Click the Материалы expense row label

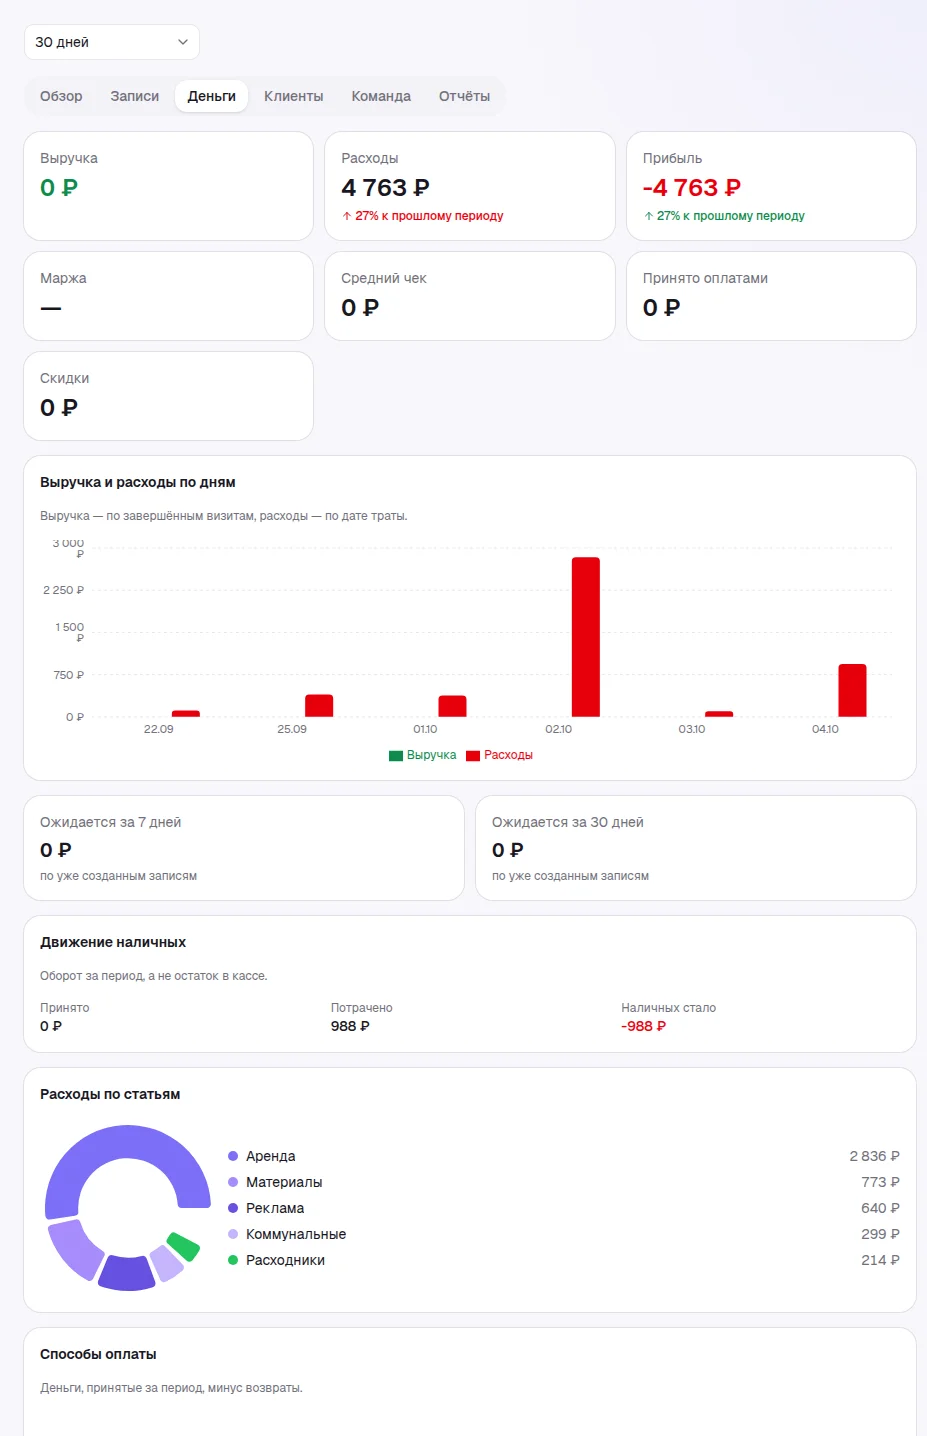[284, 1182]
